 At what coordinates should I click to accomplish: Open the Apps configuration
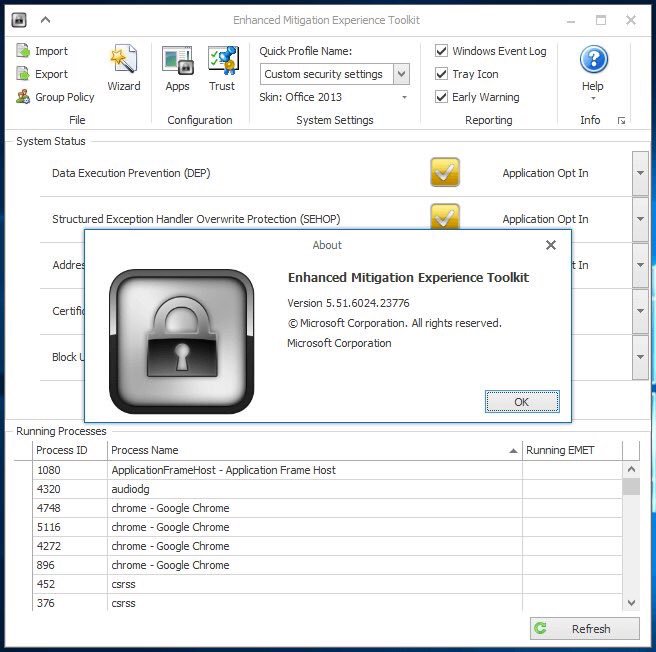click(x=177, y=68)
